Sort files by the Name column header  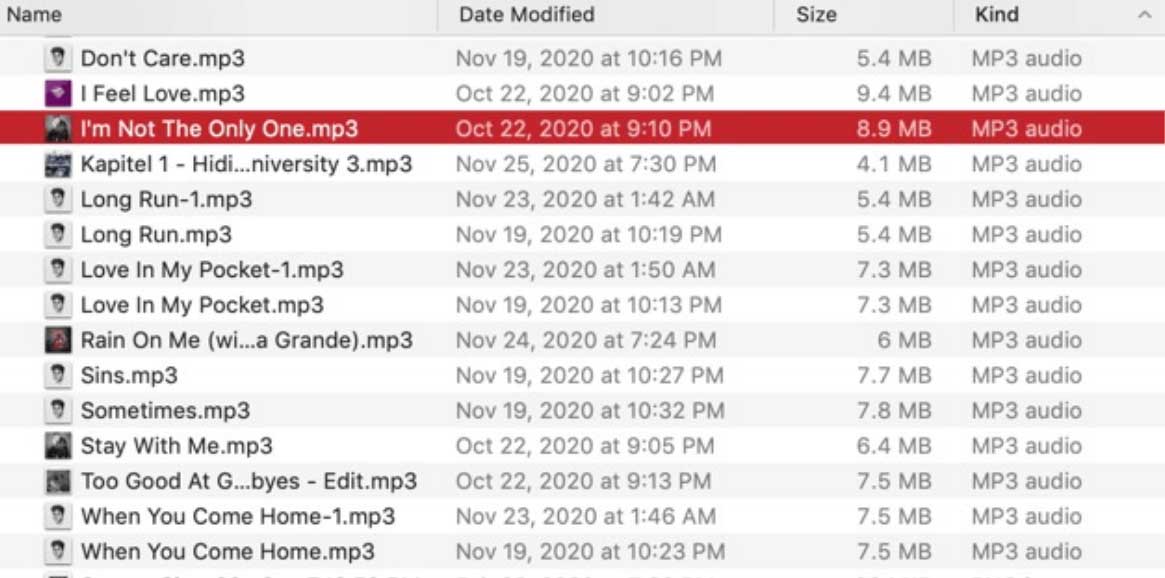(x=34, y=15)
